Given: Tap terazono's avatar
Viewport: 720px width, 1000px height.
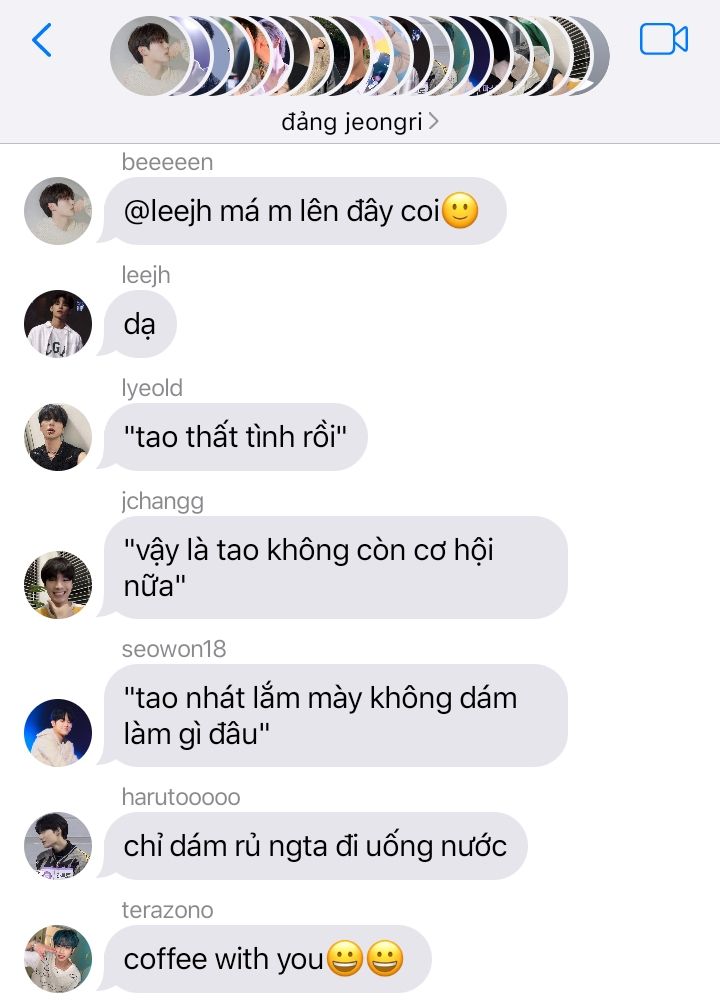Looking at the screenshot, I should pos(57,959).
